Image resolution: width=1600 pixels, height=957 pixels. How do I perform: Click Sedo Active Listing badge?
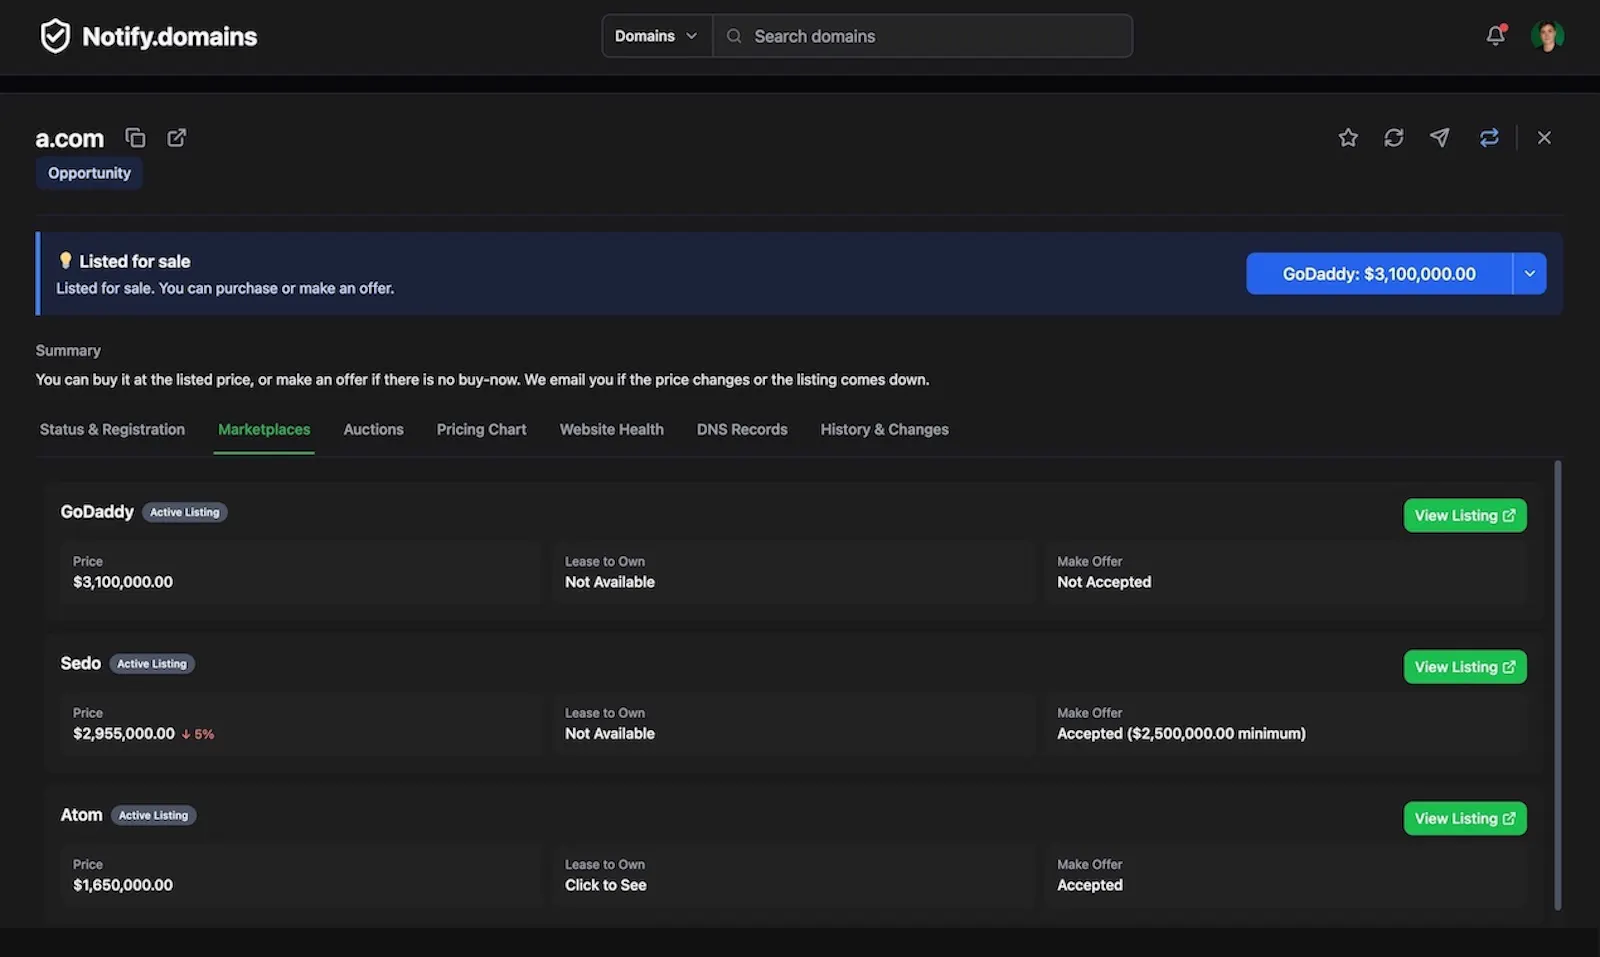pos(152,664)
